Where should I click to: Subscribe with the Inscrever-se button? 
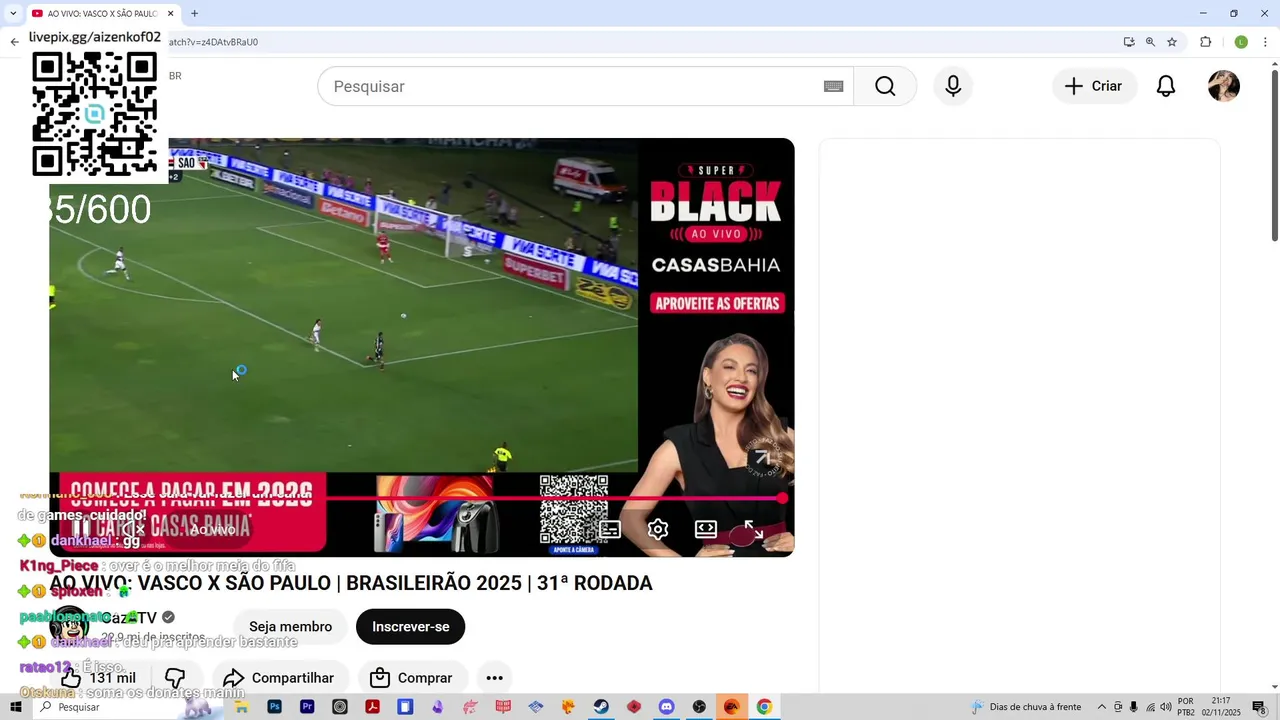pyautogui.click(x=411, y=627)
